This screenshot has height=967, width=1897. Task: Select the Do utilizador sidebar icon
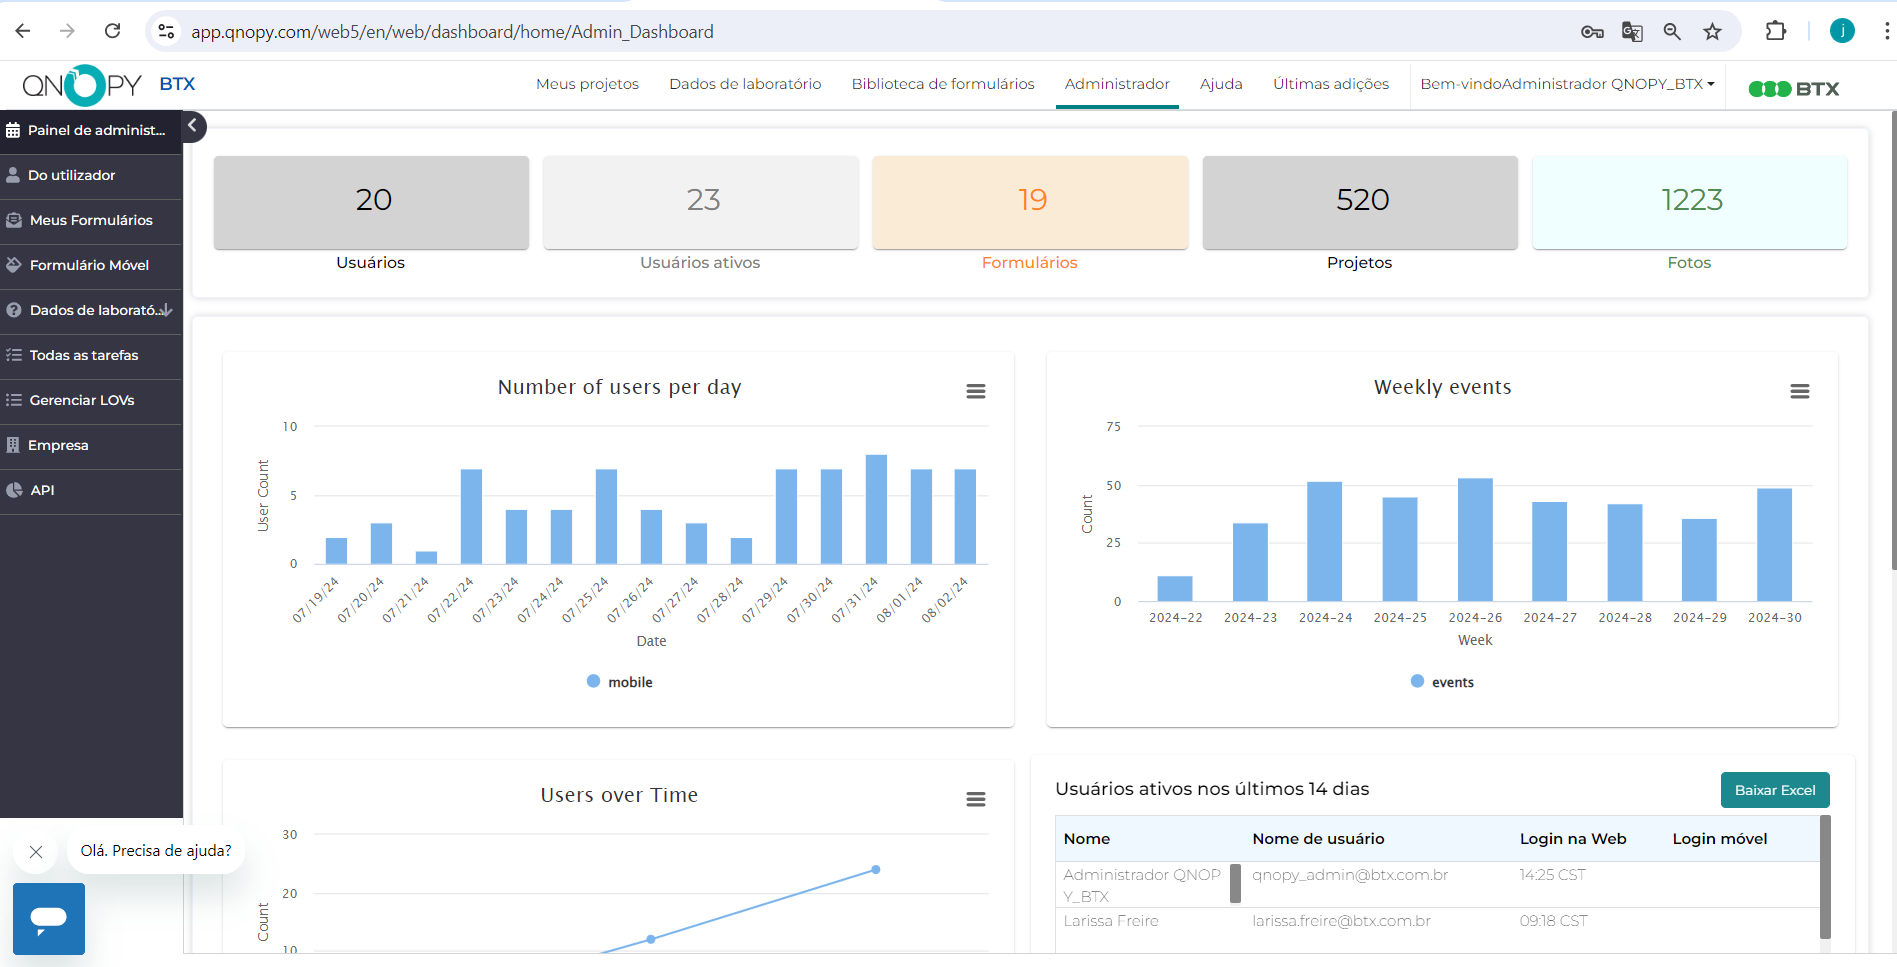click(x=13, y=175)
